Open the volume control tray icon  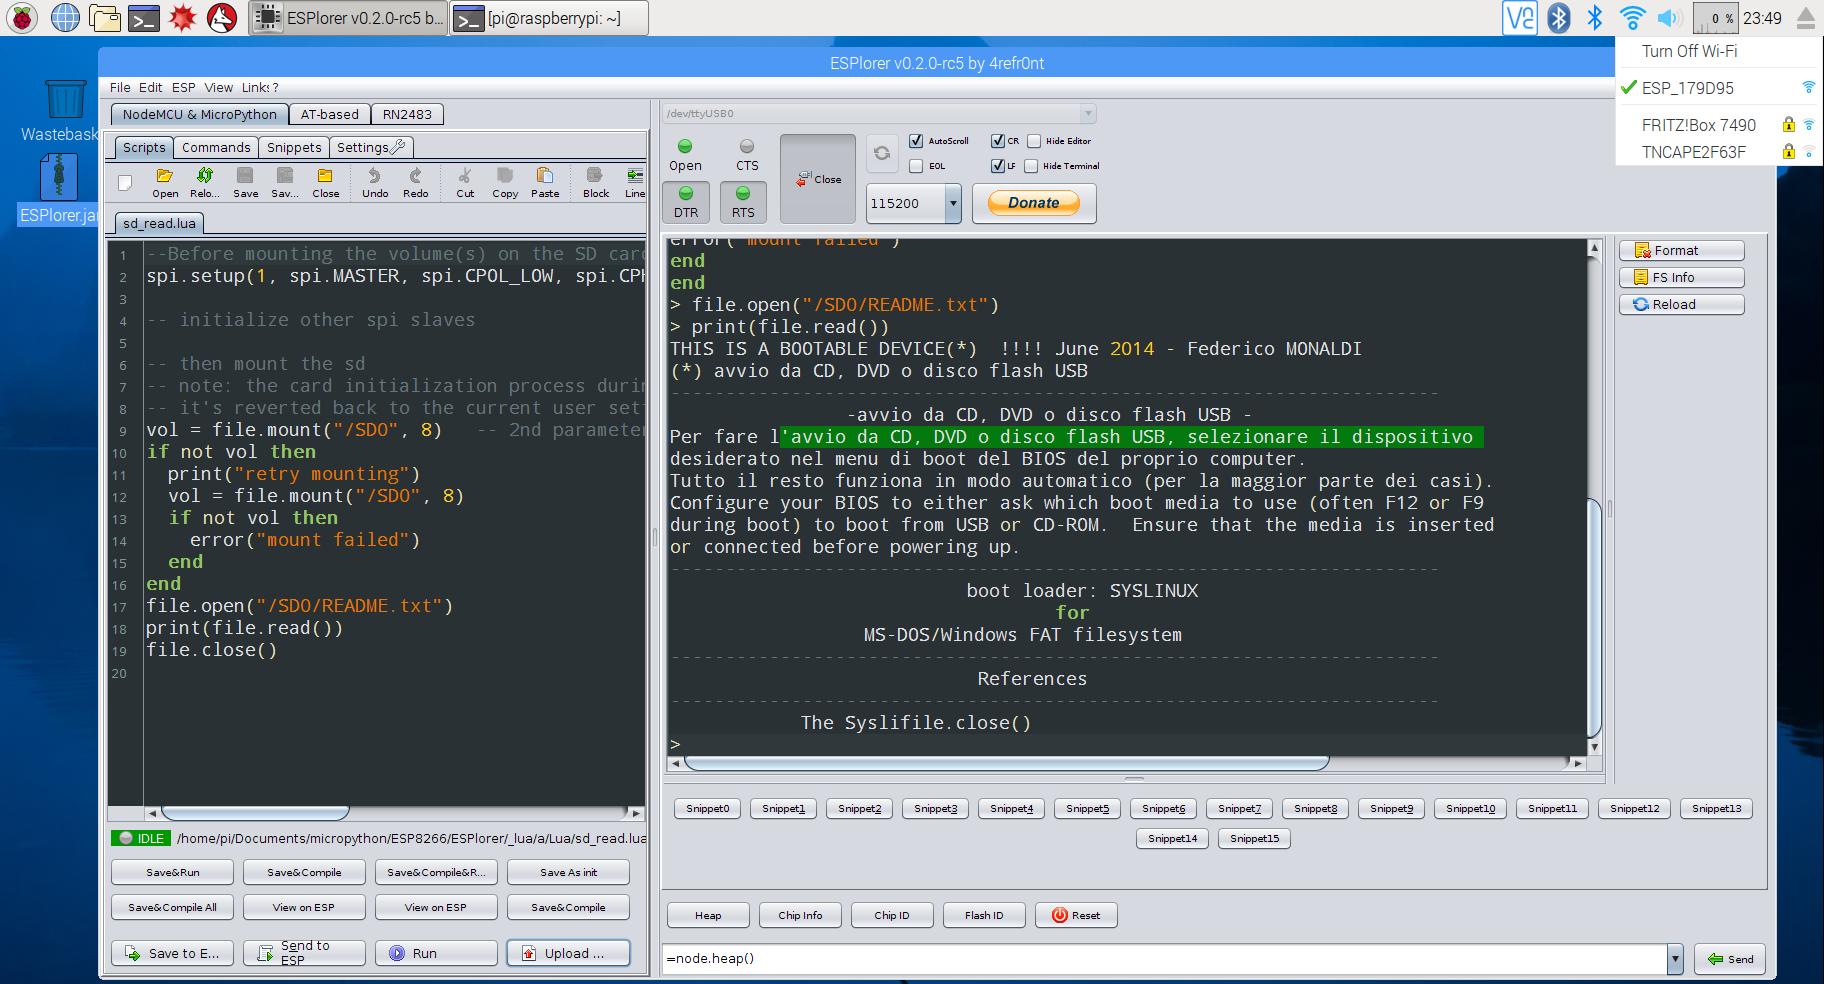(x=1668, y=17)
